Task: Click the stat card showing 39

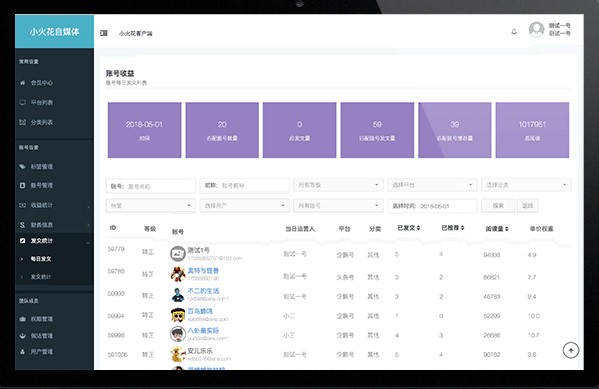Action: [x=455, y=130]
